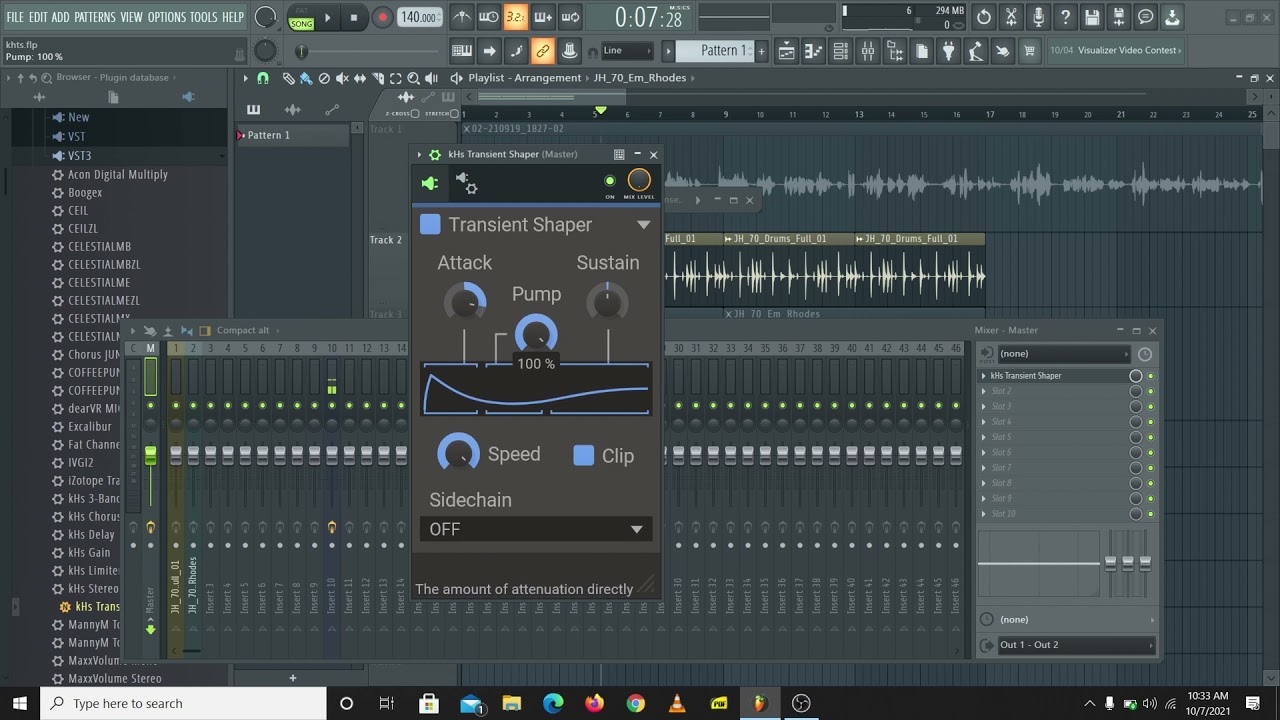
Task: Toggle the Transient Shaper enable square
Action: point(430,224)
